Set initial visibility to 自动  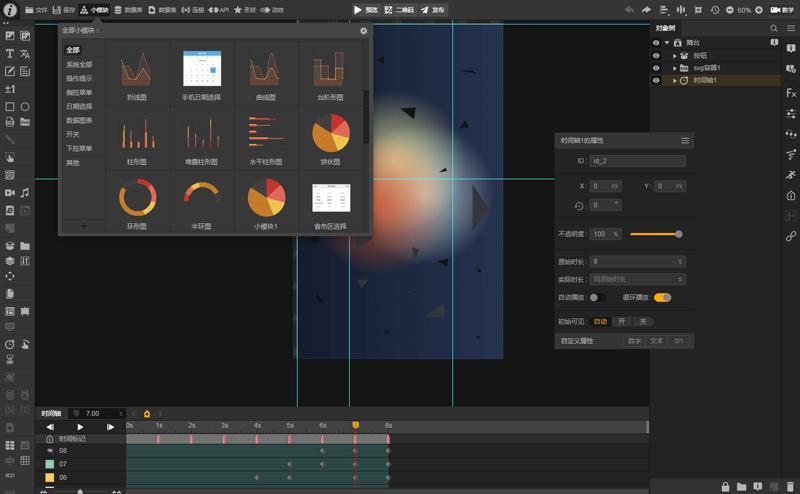pyautogui.click(x=601, y=322)
